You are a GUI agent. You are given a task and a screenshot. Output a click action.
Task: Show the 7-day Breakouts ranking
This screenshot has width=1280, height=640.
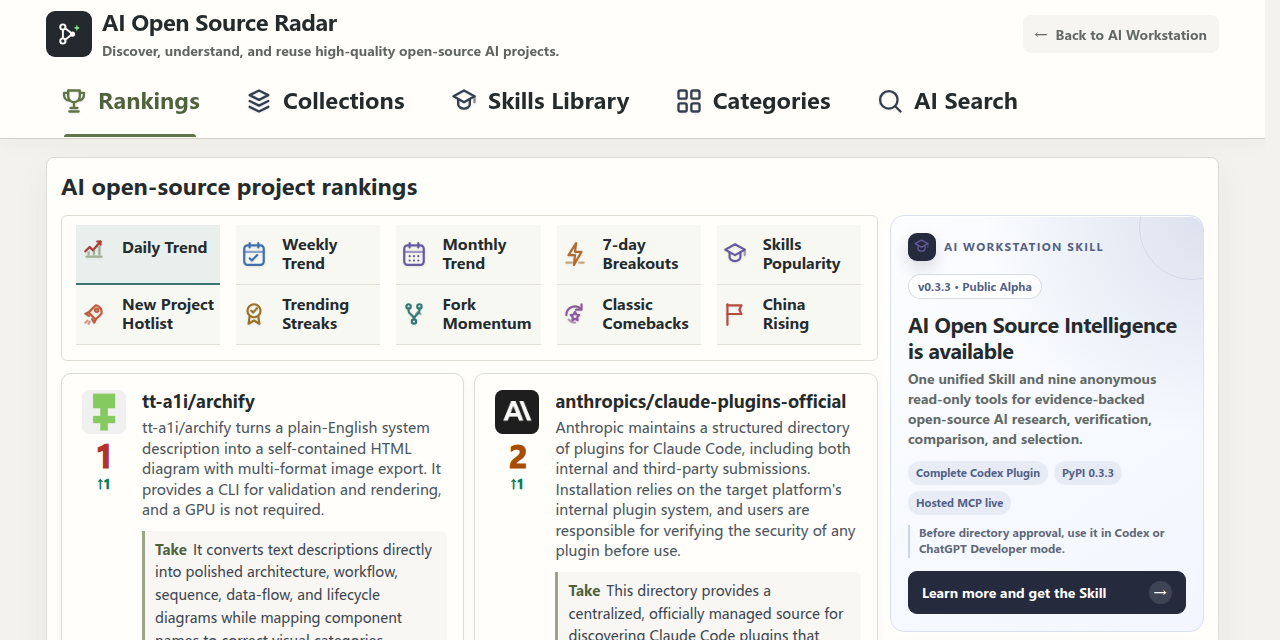click(x=629, y=254)
